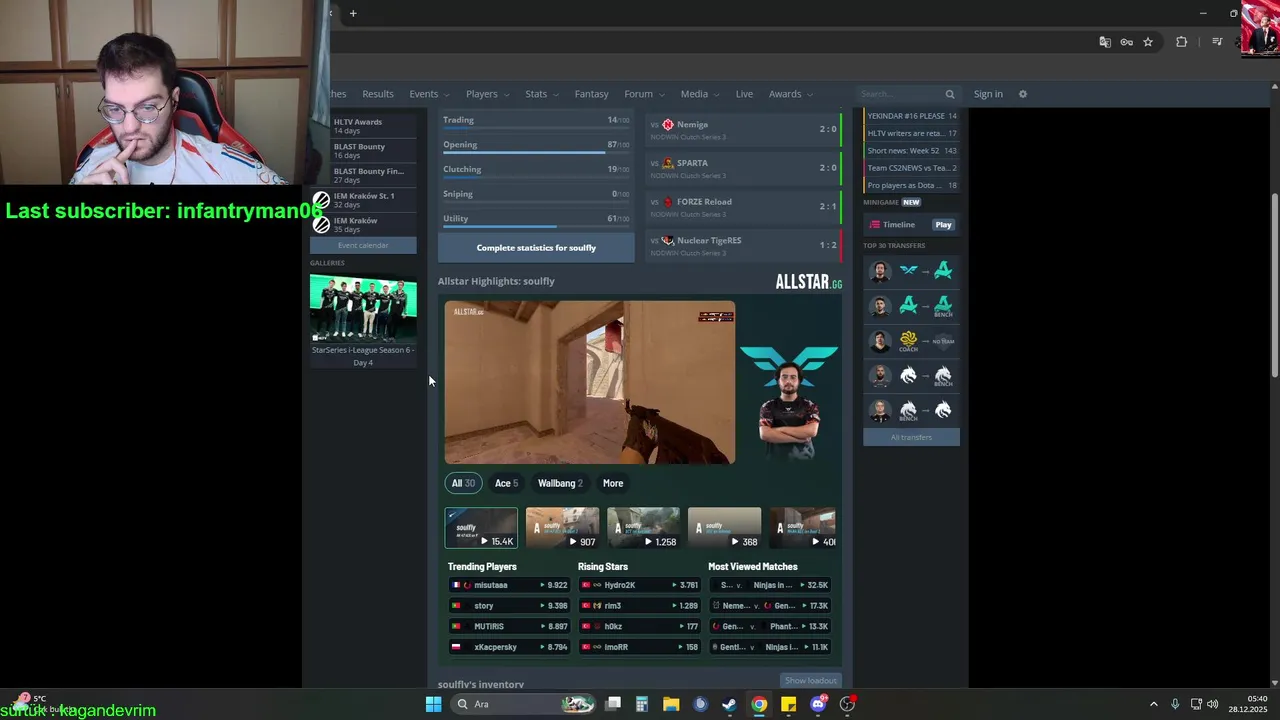Click the ALLSTAR.GG logo

tap(808, 282)
